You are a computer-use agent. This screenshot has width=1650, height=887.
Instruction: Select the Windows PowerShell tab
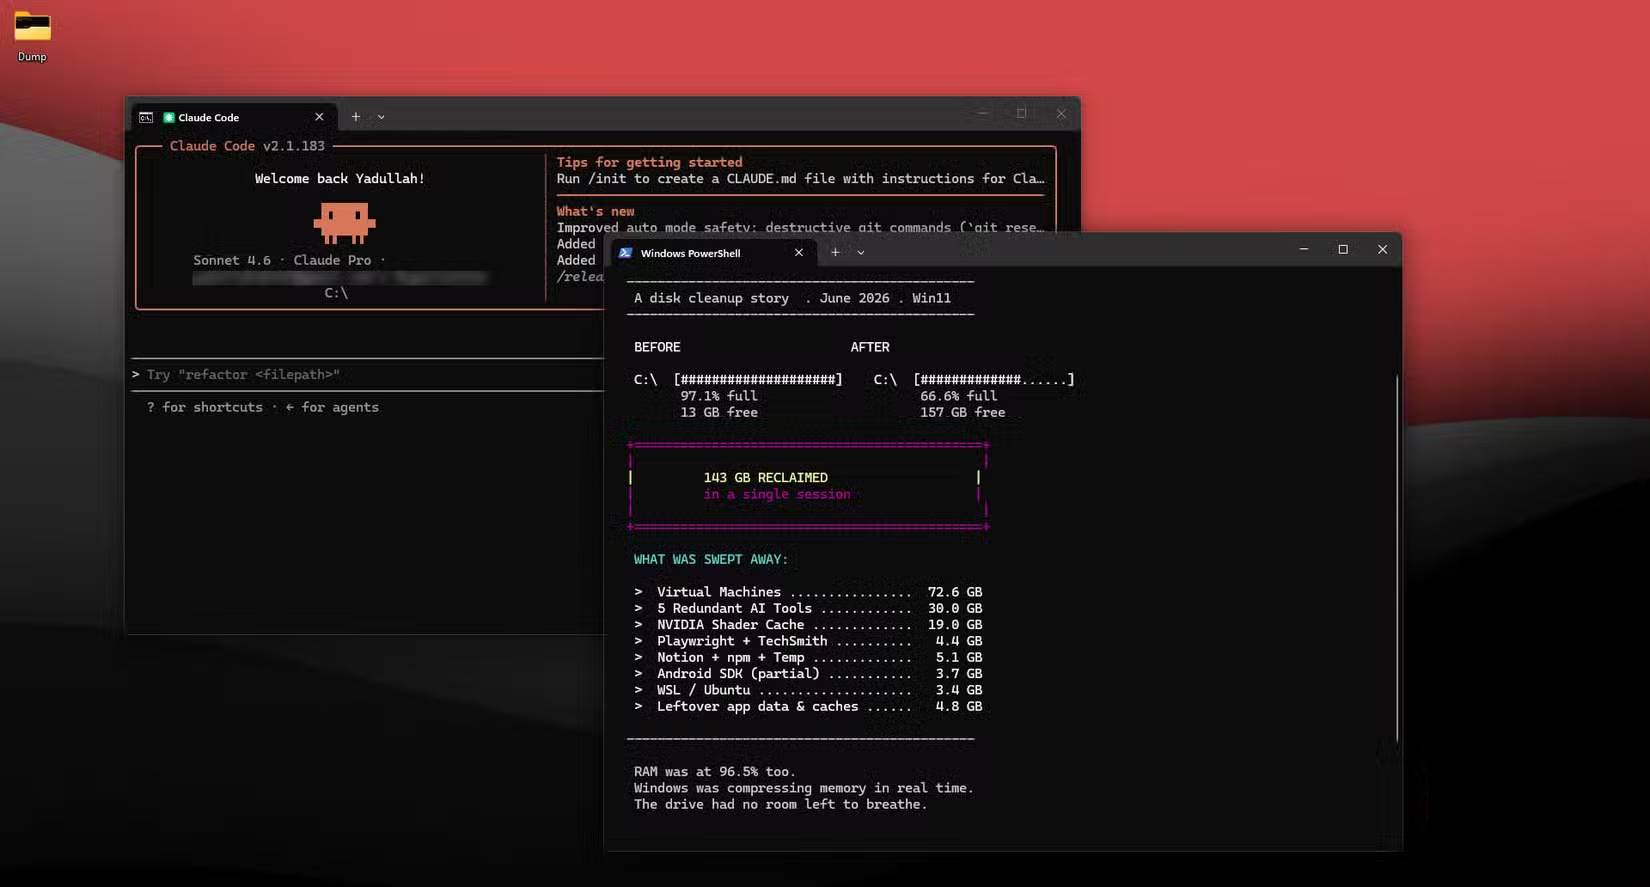[714, 253]
